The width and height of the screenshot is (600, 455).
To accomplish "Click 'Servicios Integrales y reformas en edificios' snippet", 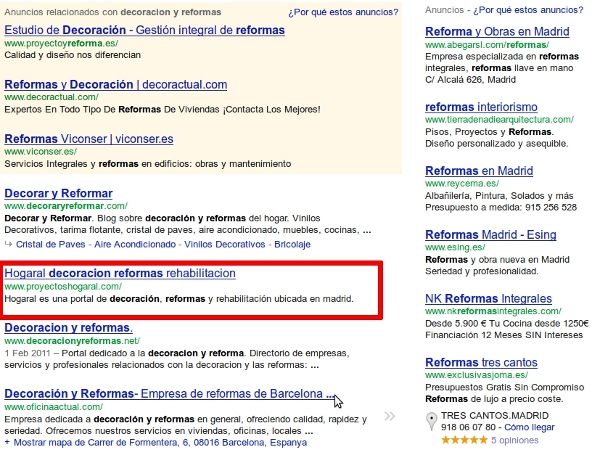I will [x=148, y=164].
